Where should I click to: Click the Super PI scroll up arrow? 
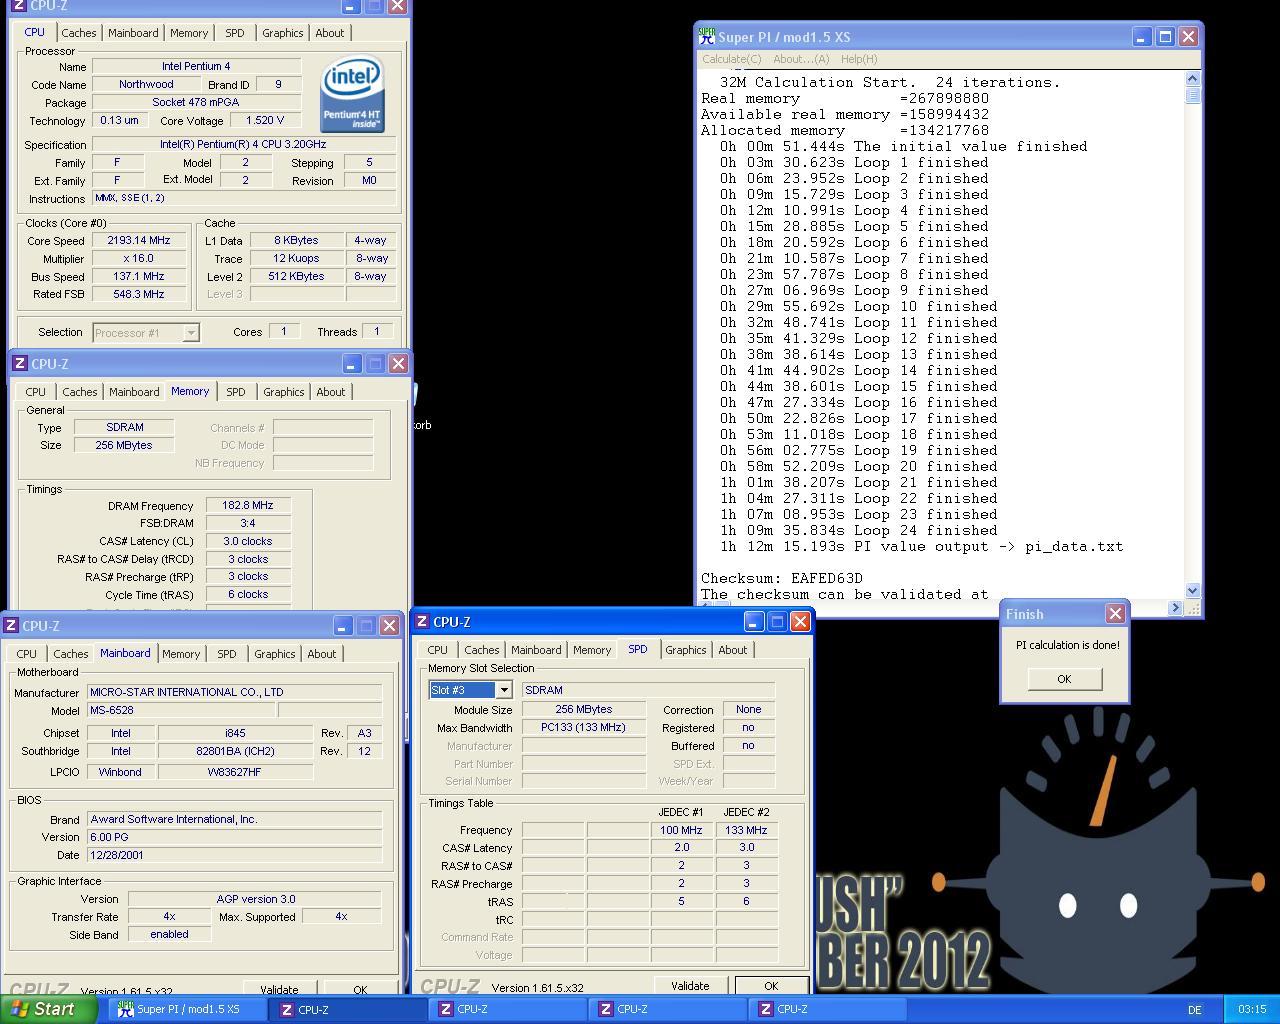1192,79
